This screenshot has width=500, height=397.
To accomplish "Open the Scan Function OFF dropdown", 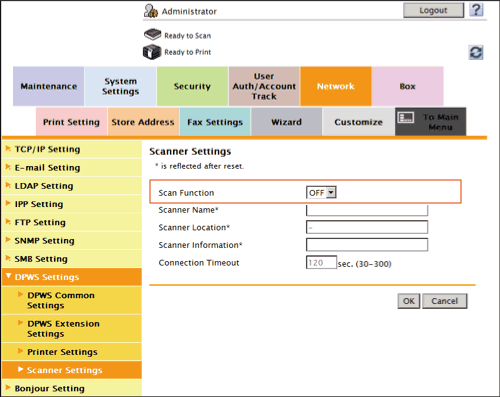I will [321, 193].
